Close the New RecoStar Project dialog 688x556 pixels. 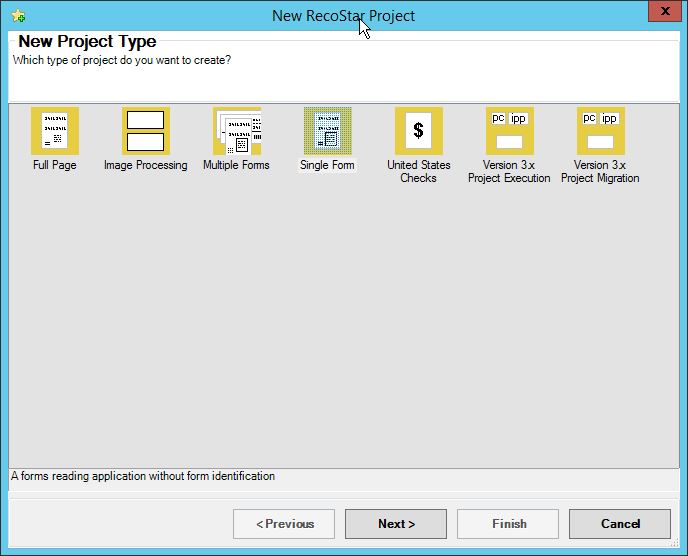(665, 11)
